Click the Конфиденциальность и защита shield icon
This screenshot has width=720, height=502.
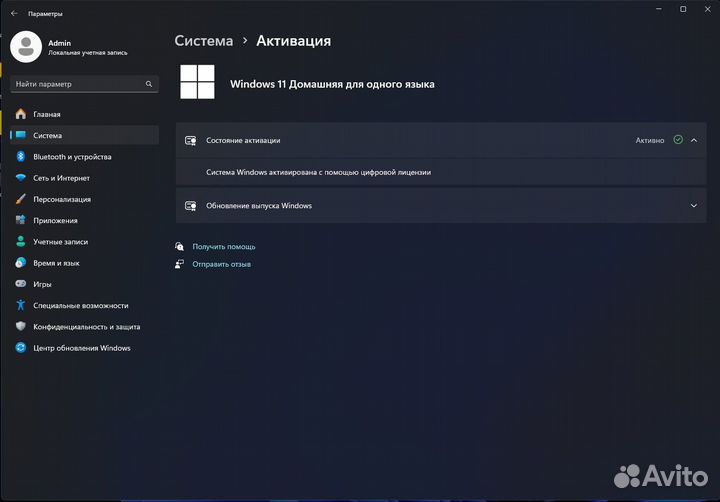point(20,327)
